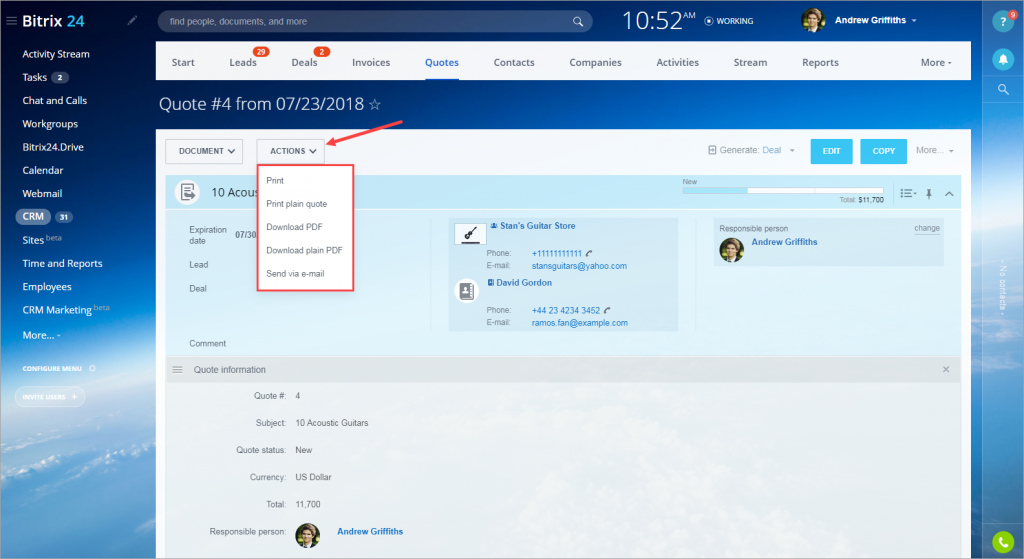This screenshot has width=1024, height=559.
Task: Open the DOCUMENT dropdown
Action: pyautogui.click(x=204, y=151)
